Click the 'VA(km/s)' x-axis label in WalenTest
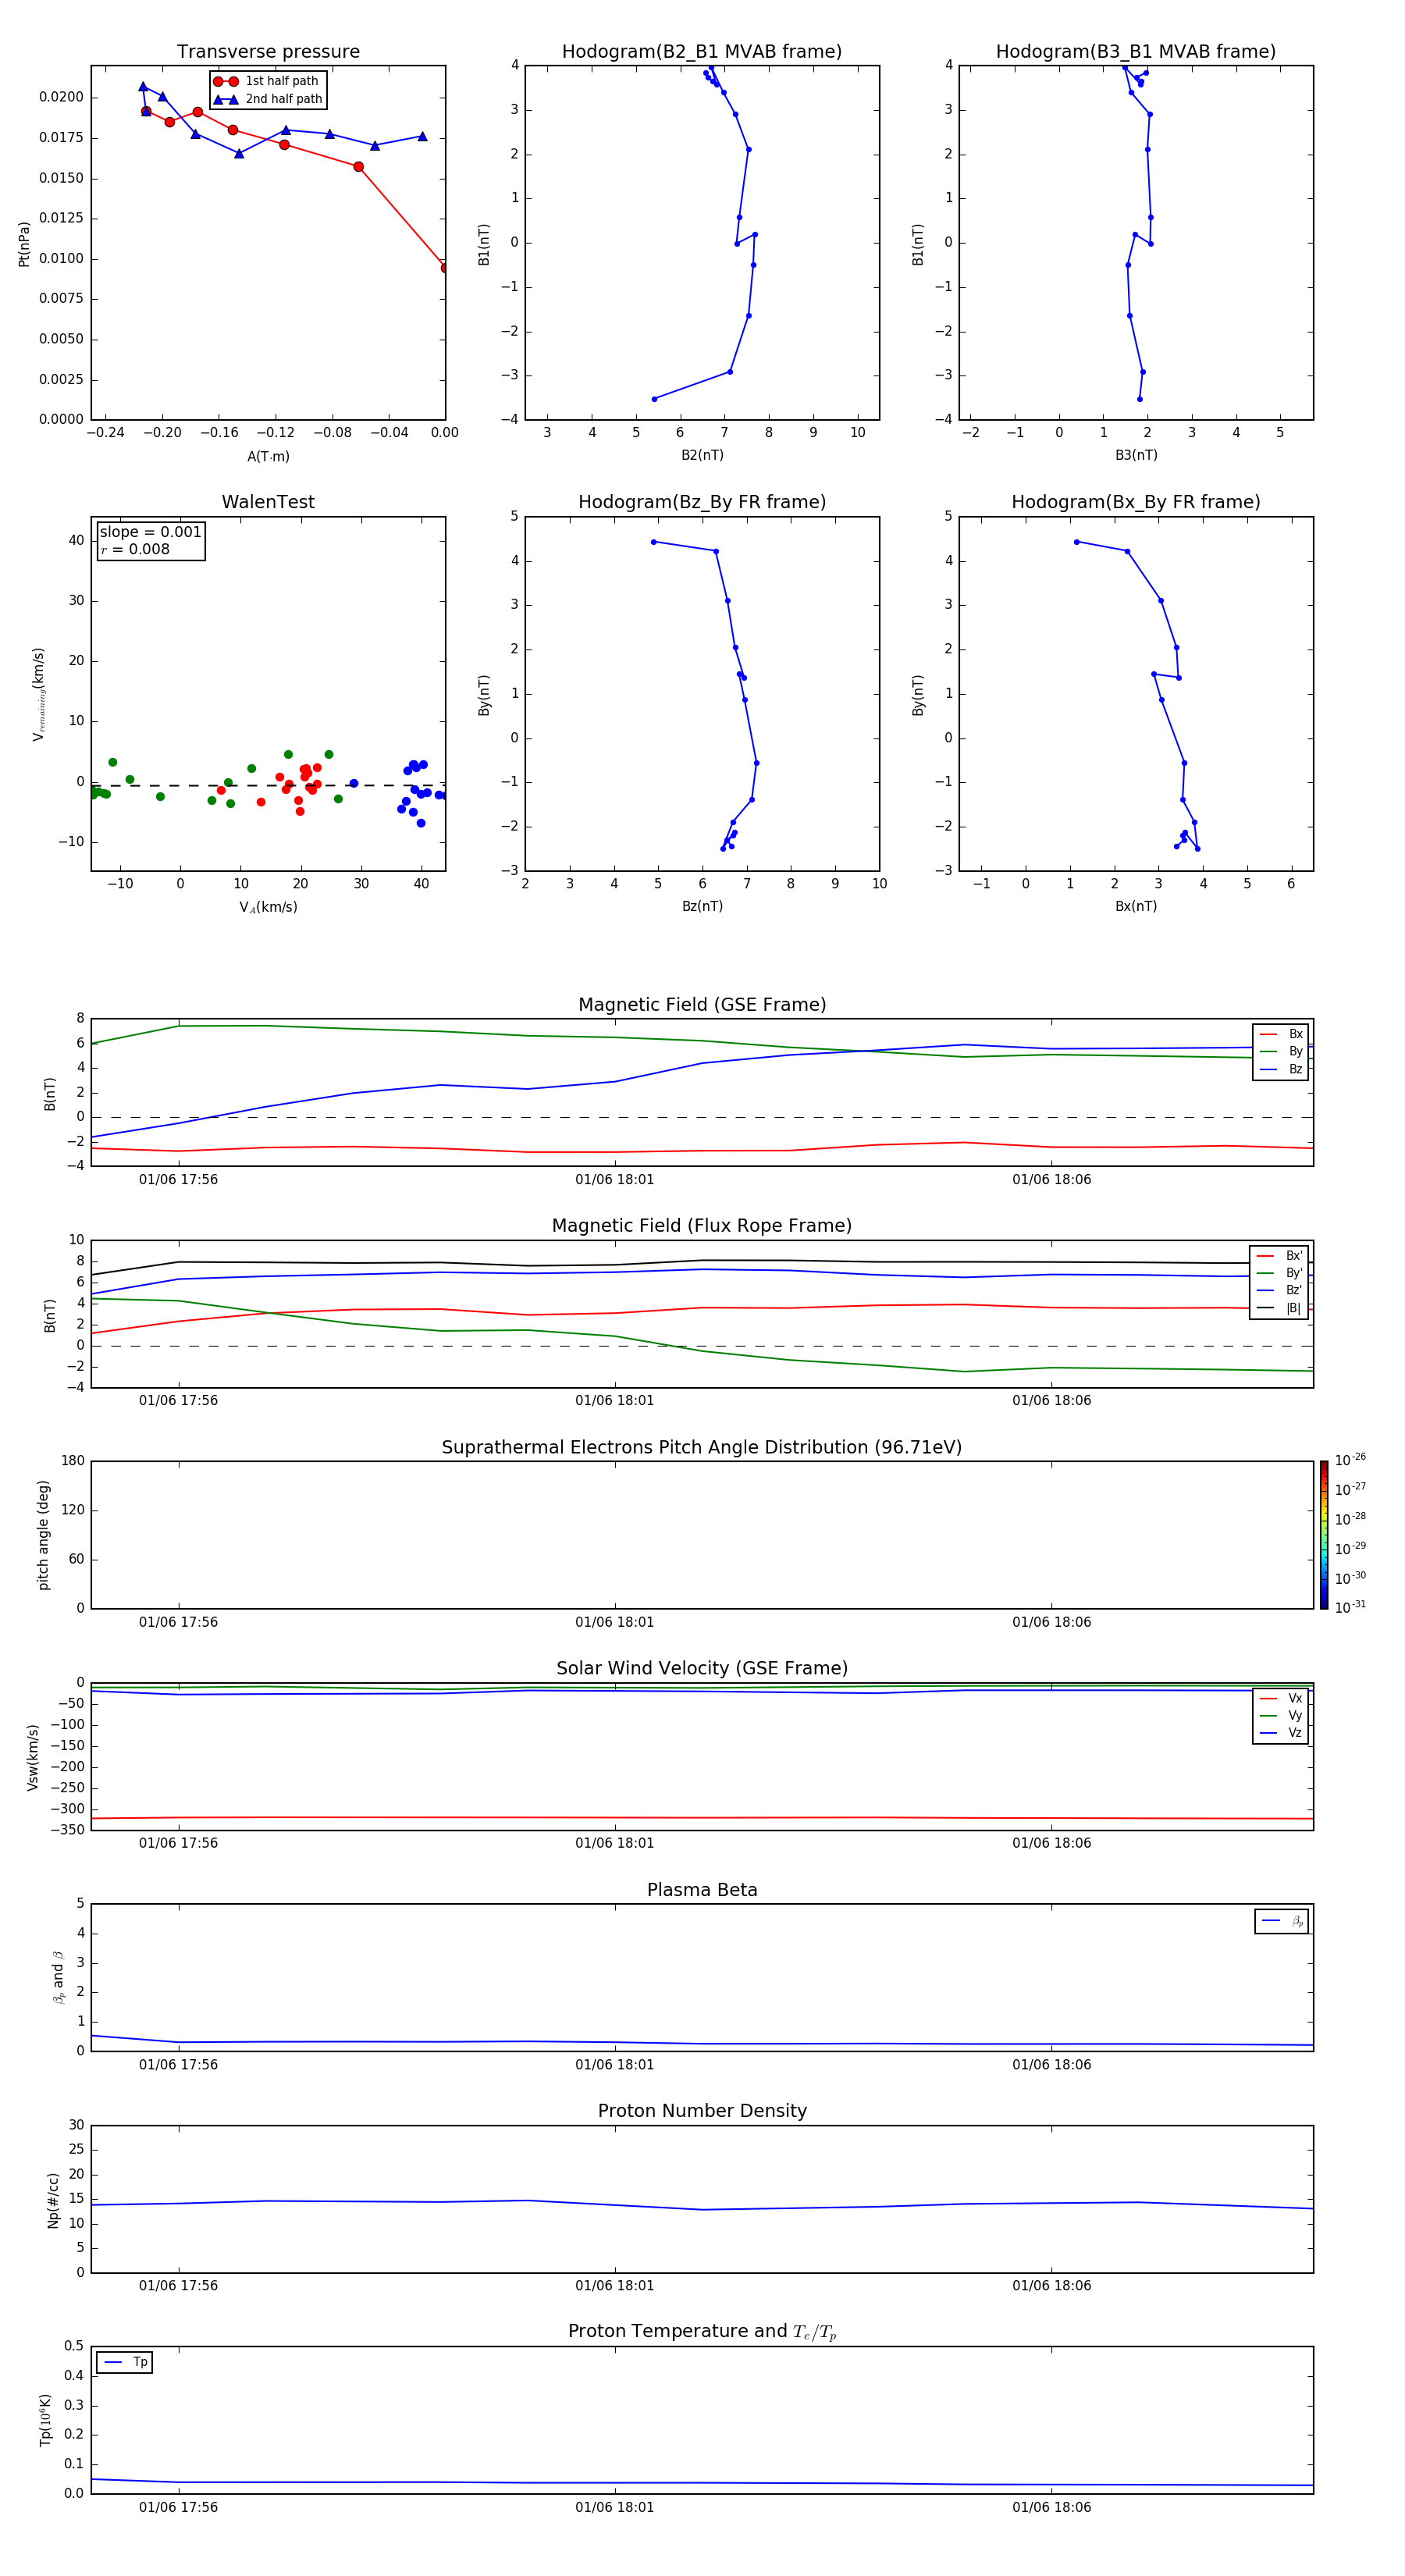The image size is (1405, 2576). point(268,907)
